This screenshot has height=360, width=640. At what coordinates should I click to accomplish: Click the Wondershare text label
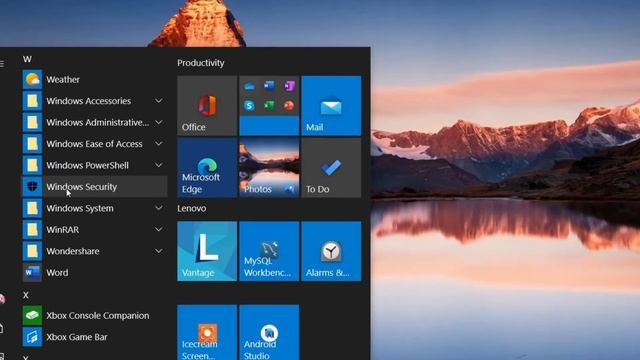coord(73,251)
